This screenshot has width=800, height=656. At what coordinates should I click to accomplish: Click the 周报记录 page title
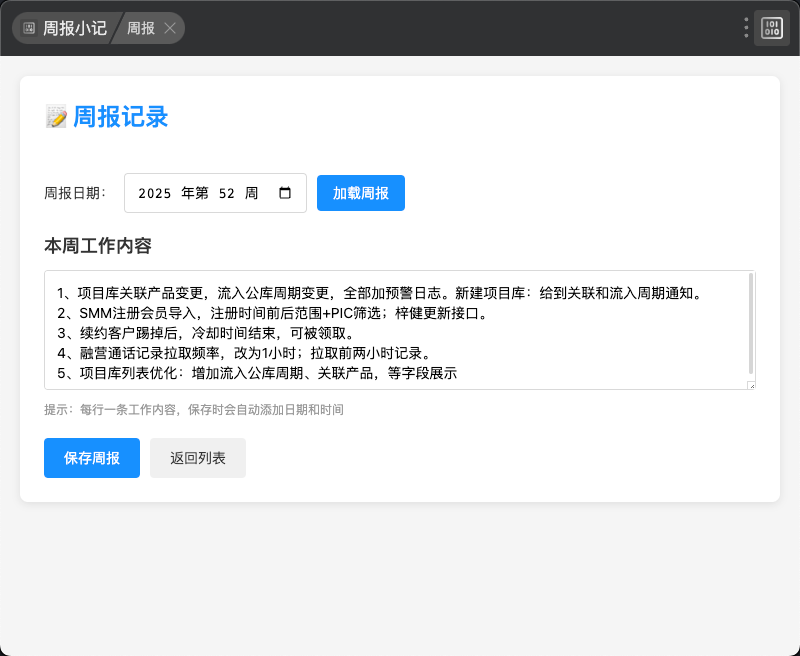coord(120,117)
